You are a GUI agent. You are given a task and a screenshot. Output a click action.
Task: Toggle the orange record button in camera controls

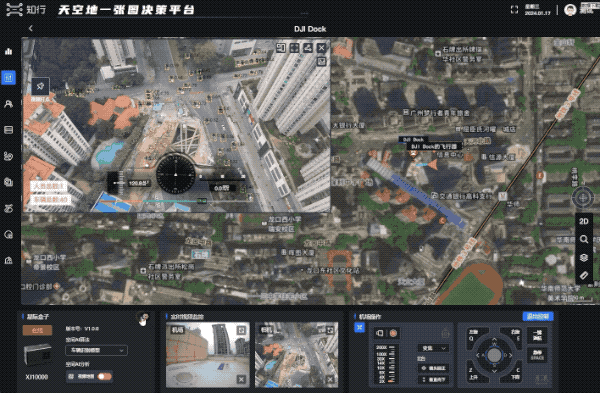pyautogui.click(x=393, y=333)
